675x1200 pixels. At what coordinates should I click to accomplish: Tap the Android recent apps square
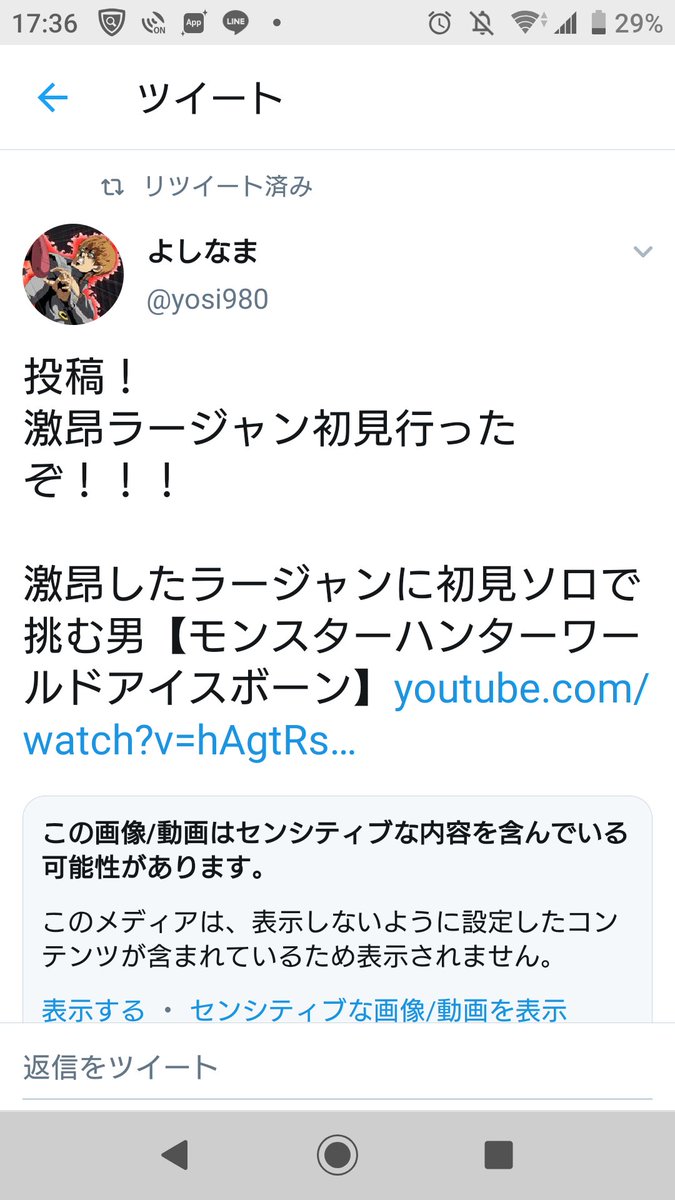[498, 1155]
